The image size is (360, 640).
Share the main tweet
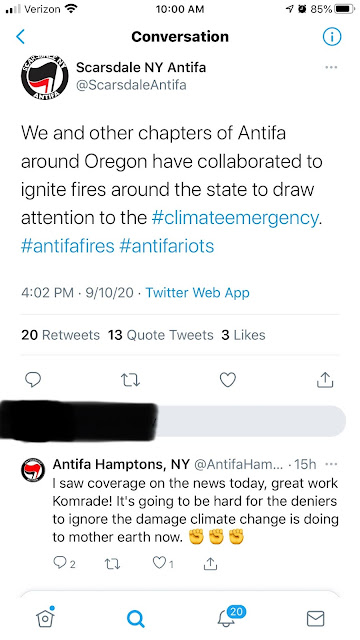[325, 379]
